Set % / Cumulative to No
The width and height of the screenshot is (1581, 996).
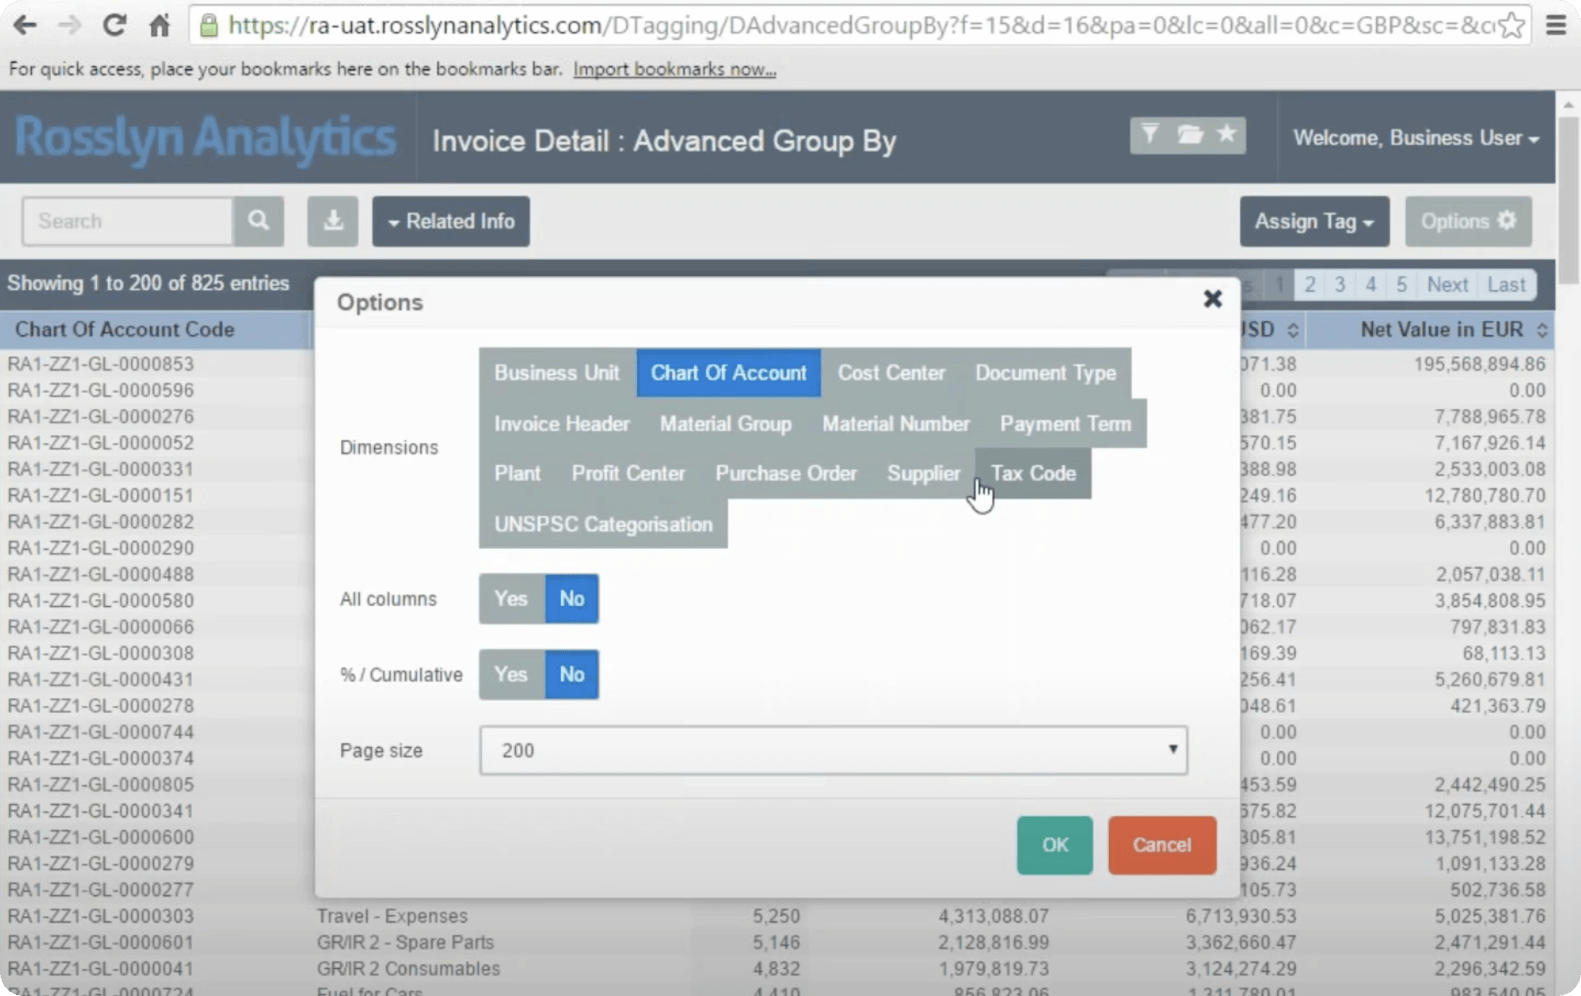[x=571, y=674]
